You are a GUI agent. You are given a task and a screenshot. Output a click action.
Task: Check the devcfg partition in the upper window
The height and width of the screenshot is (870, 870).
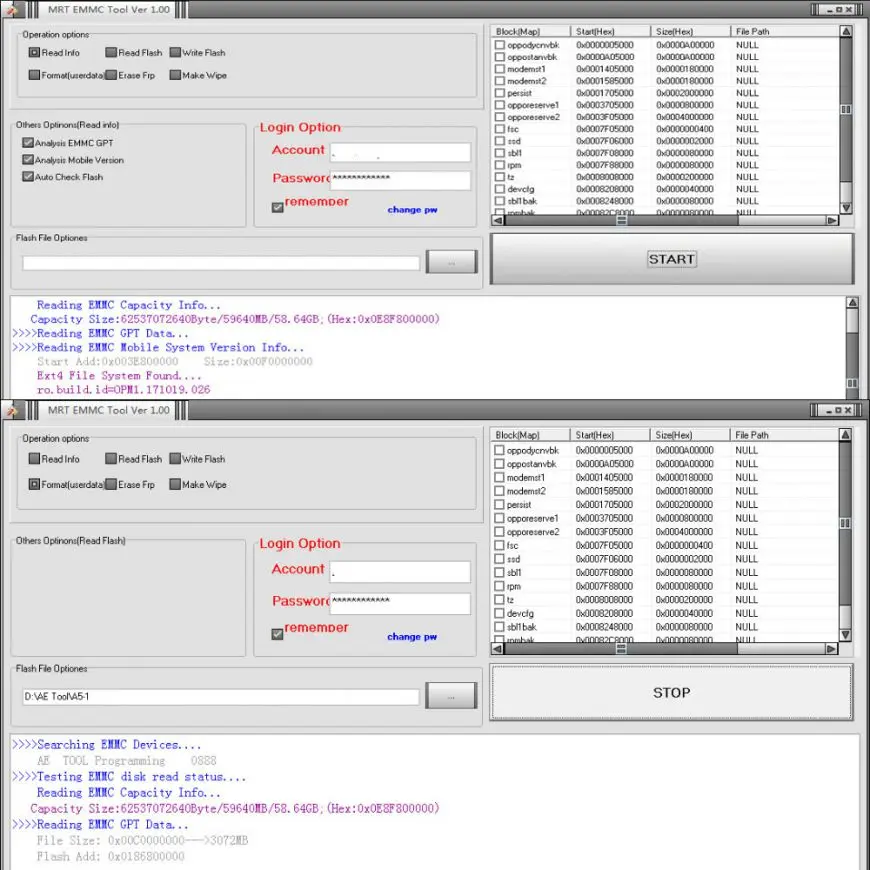pos(500,189)
